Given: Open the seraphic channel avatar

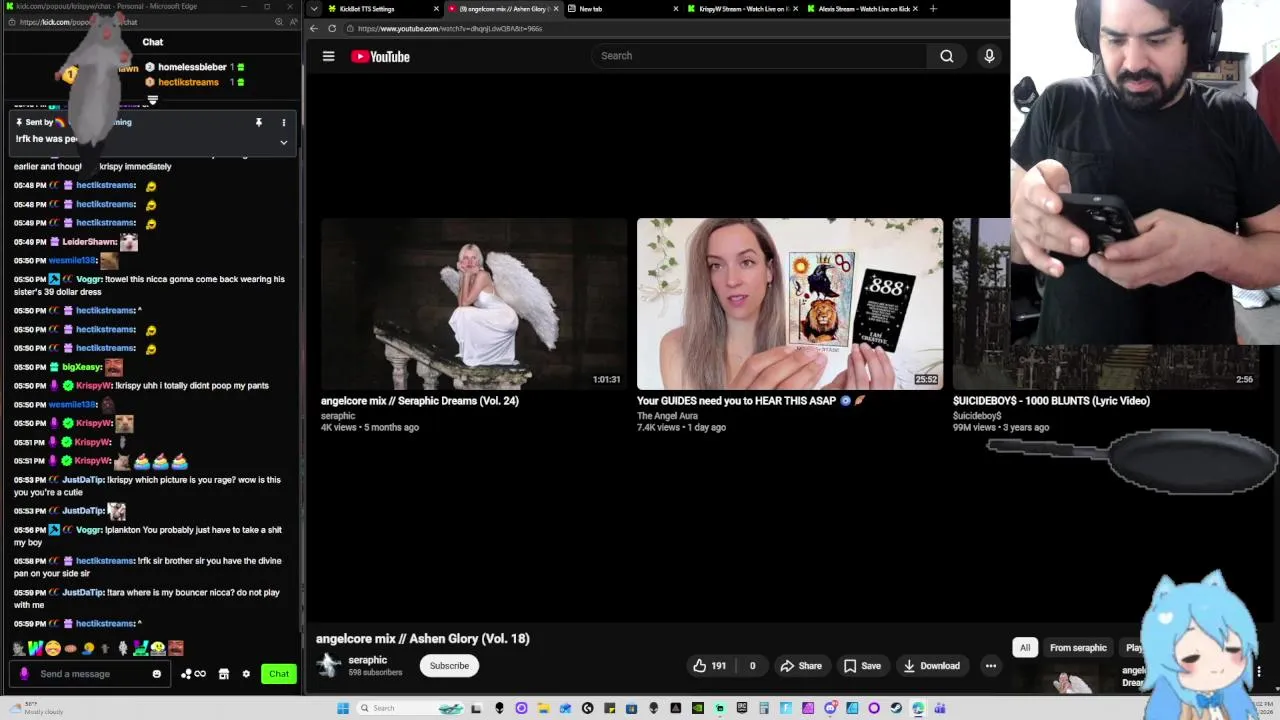Looking at the screenshot, I should pyautogui.click(x=328, y=665).
